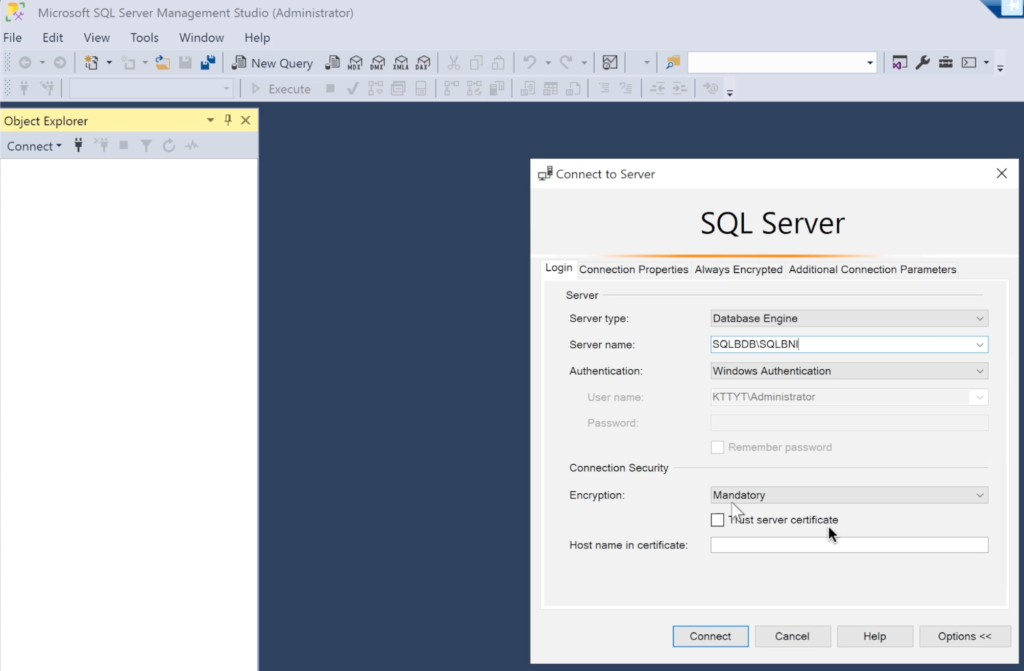The height and width of the screenshot is (671, 1024).
Task: Open the Server type dropdown
Action: (849, 318)
